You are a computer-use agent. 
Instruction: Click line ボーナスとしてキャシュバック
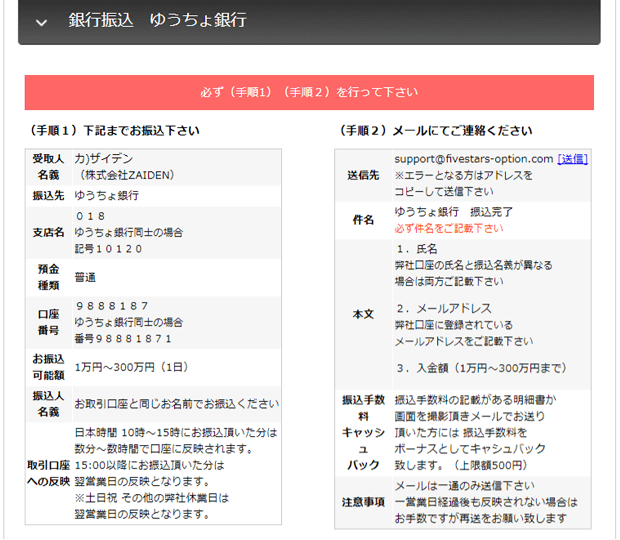(470, 449)
